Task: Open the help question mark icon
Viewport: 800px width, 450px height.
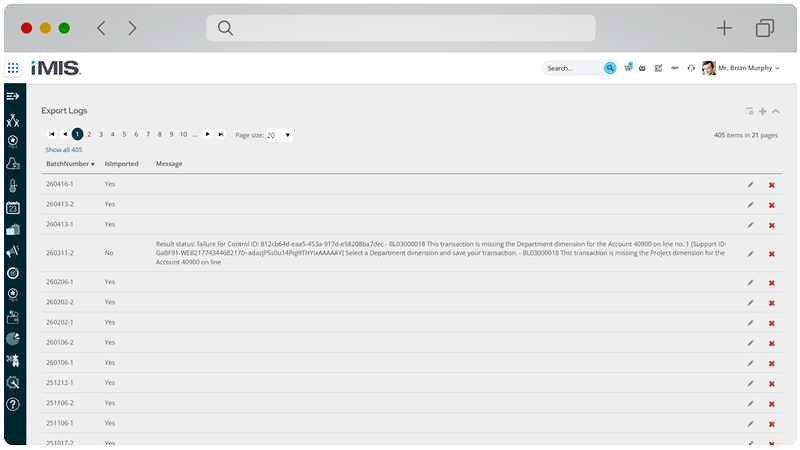Action: [x=13, y=405]
